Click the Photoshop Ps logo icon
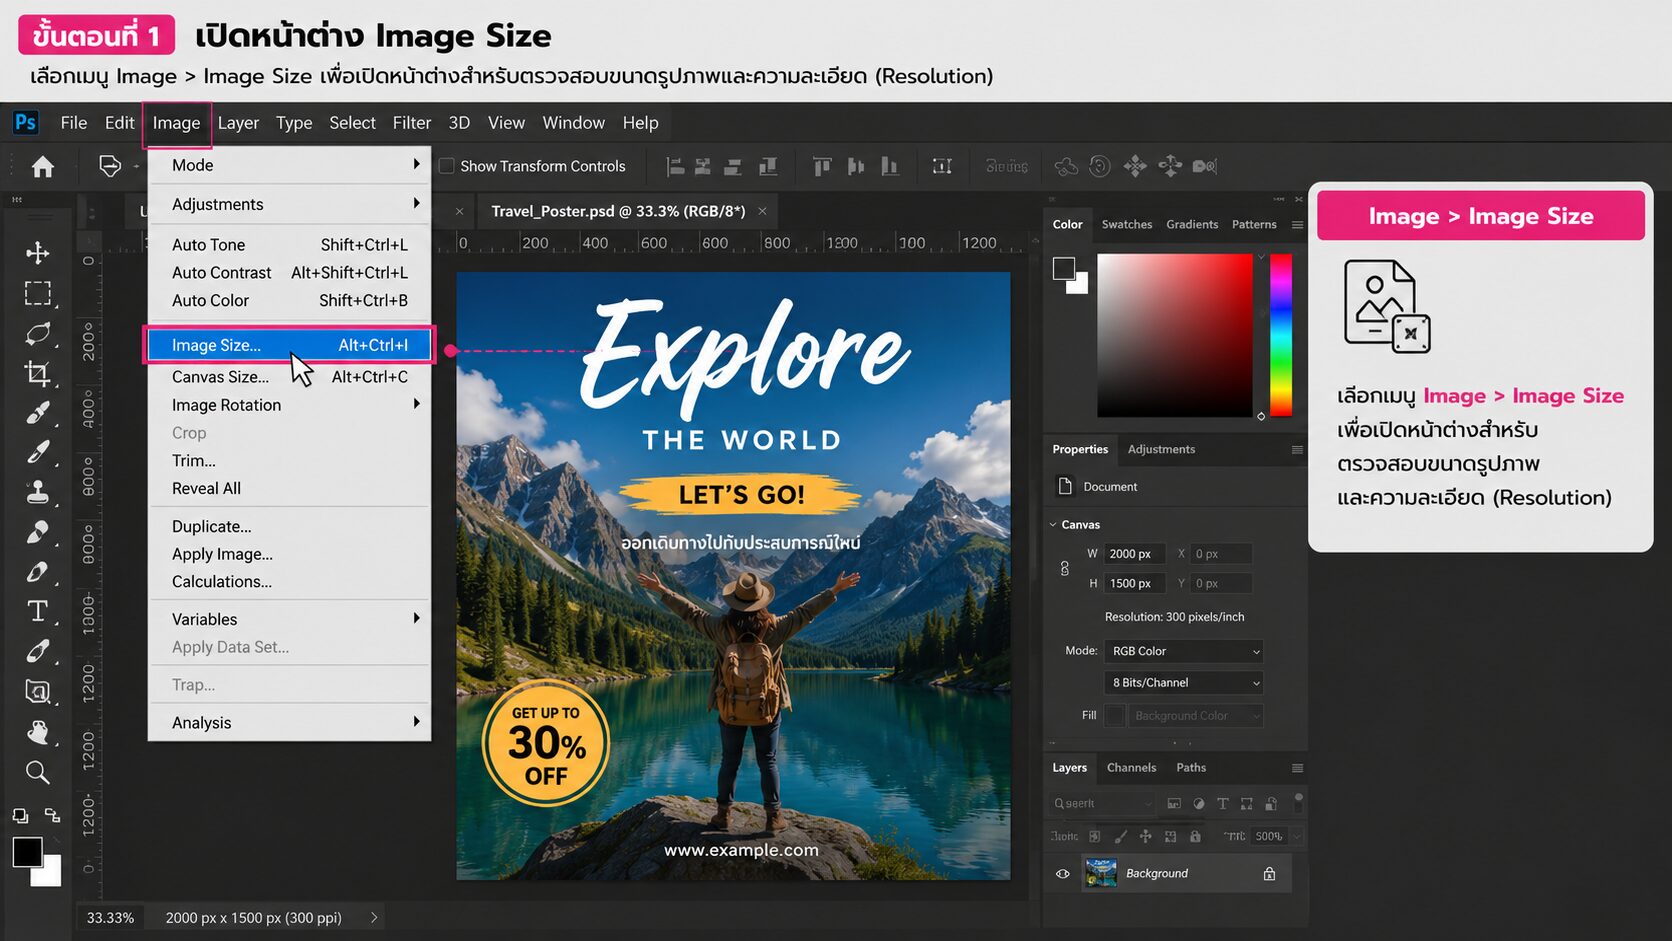Image resolution: width=1672 pixels, height=941 pixels. tap(25, 122)
